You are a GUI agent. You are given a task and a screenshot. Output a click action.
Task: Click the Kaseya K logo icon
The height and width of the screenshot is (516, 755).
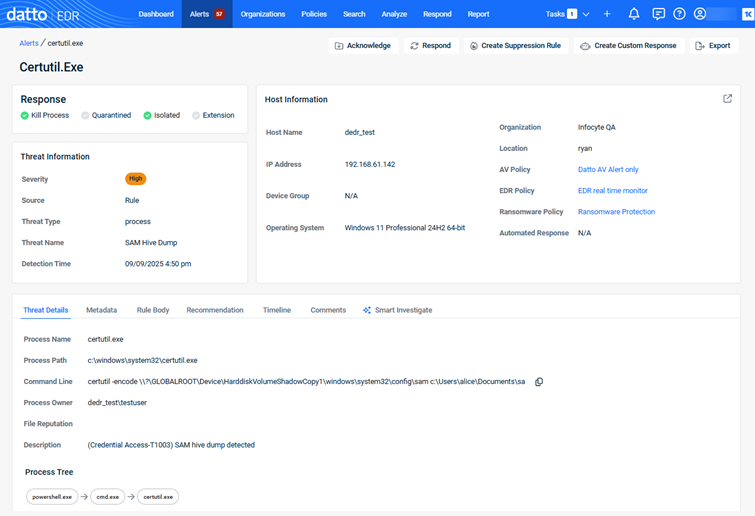pos(745,14)
